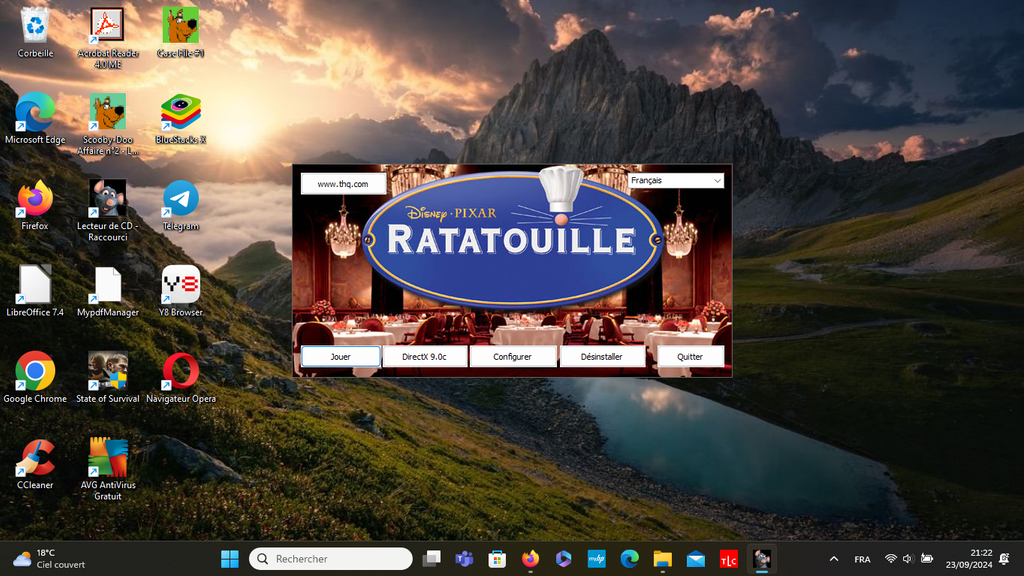Click the Rechercher taskbar search box
The width and height of the screenshot is (1024, 576).
tap(330, 559)
